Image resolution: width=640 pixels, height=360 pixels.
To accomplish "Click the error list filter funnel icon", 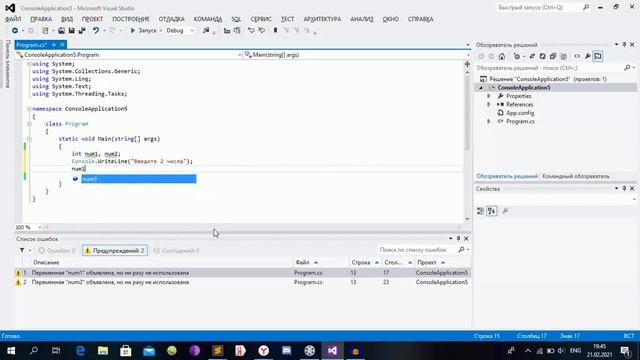I will [x=22, y=250].
